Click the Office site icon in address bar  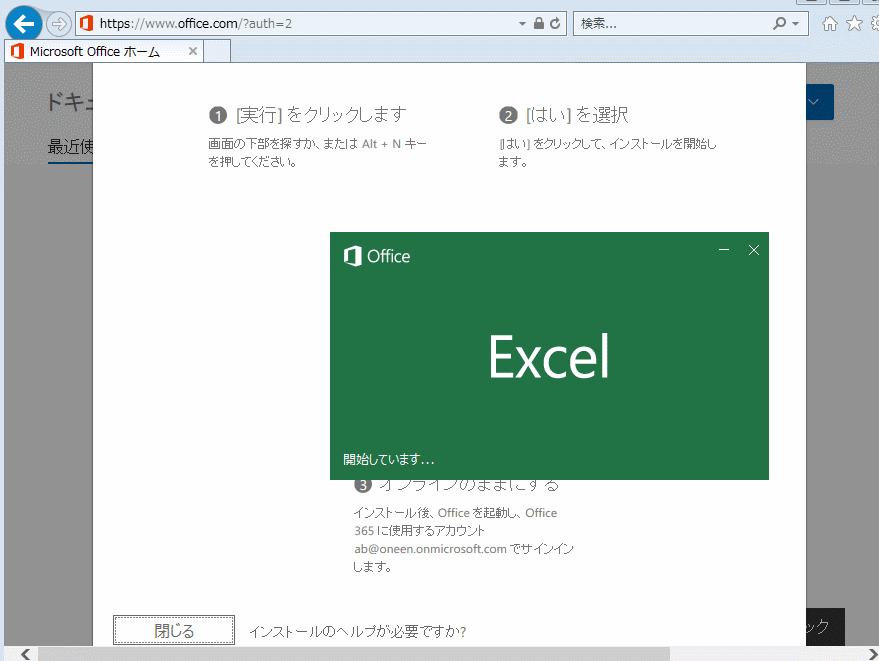[x=86, y=23]
